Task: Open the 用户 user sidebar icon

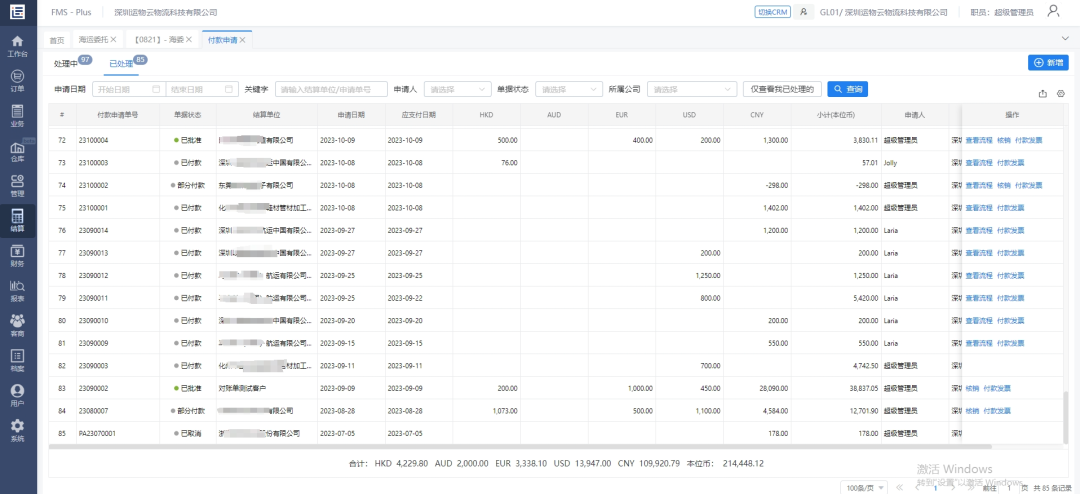Action: tap(18, 396)
